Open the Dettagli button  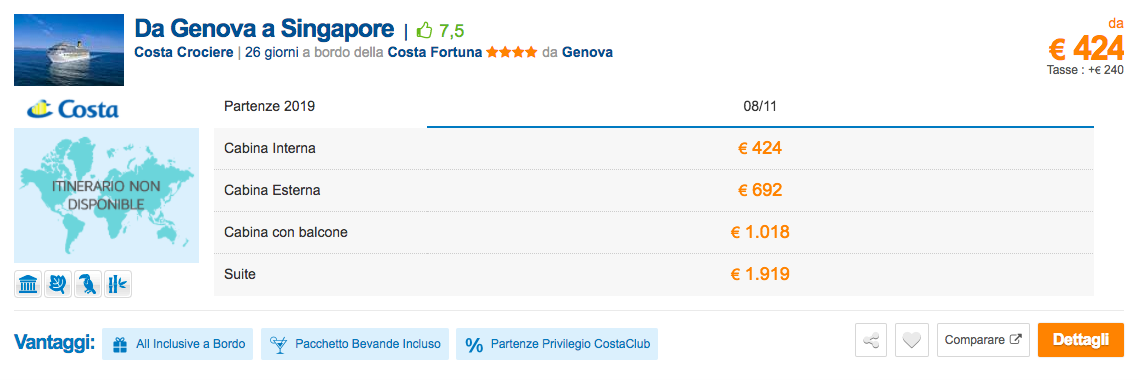point(1081,339)
